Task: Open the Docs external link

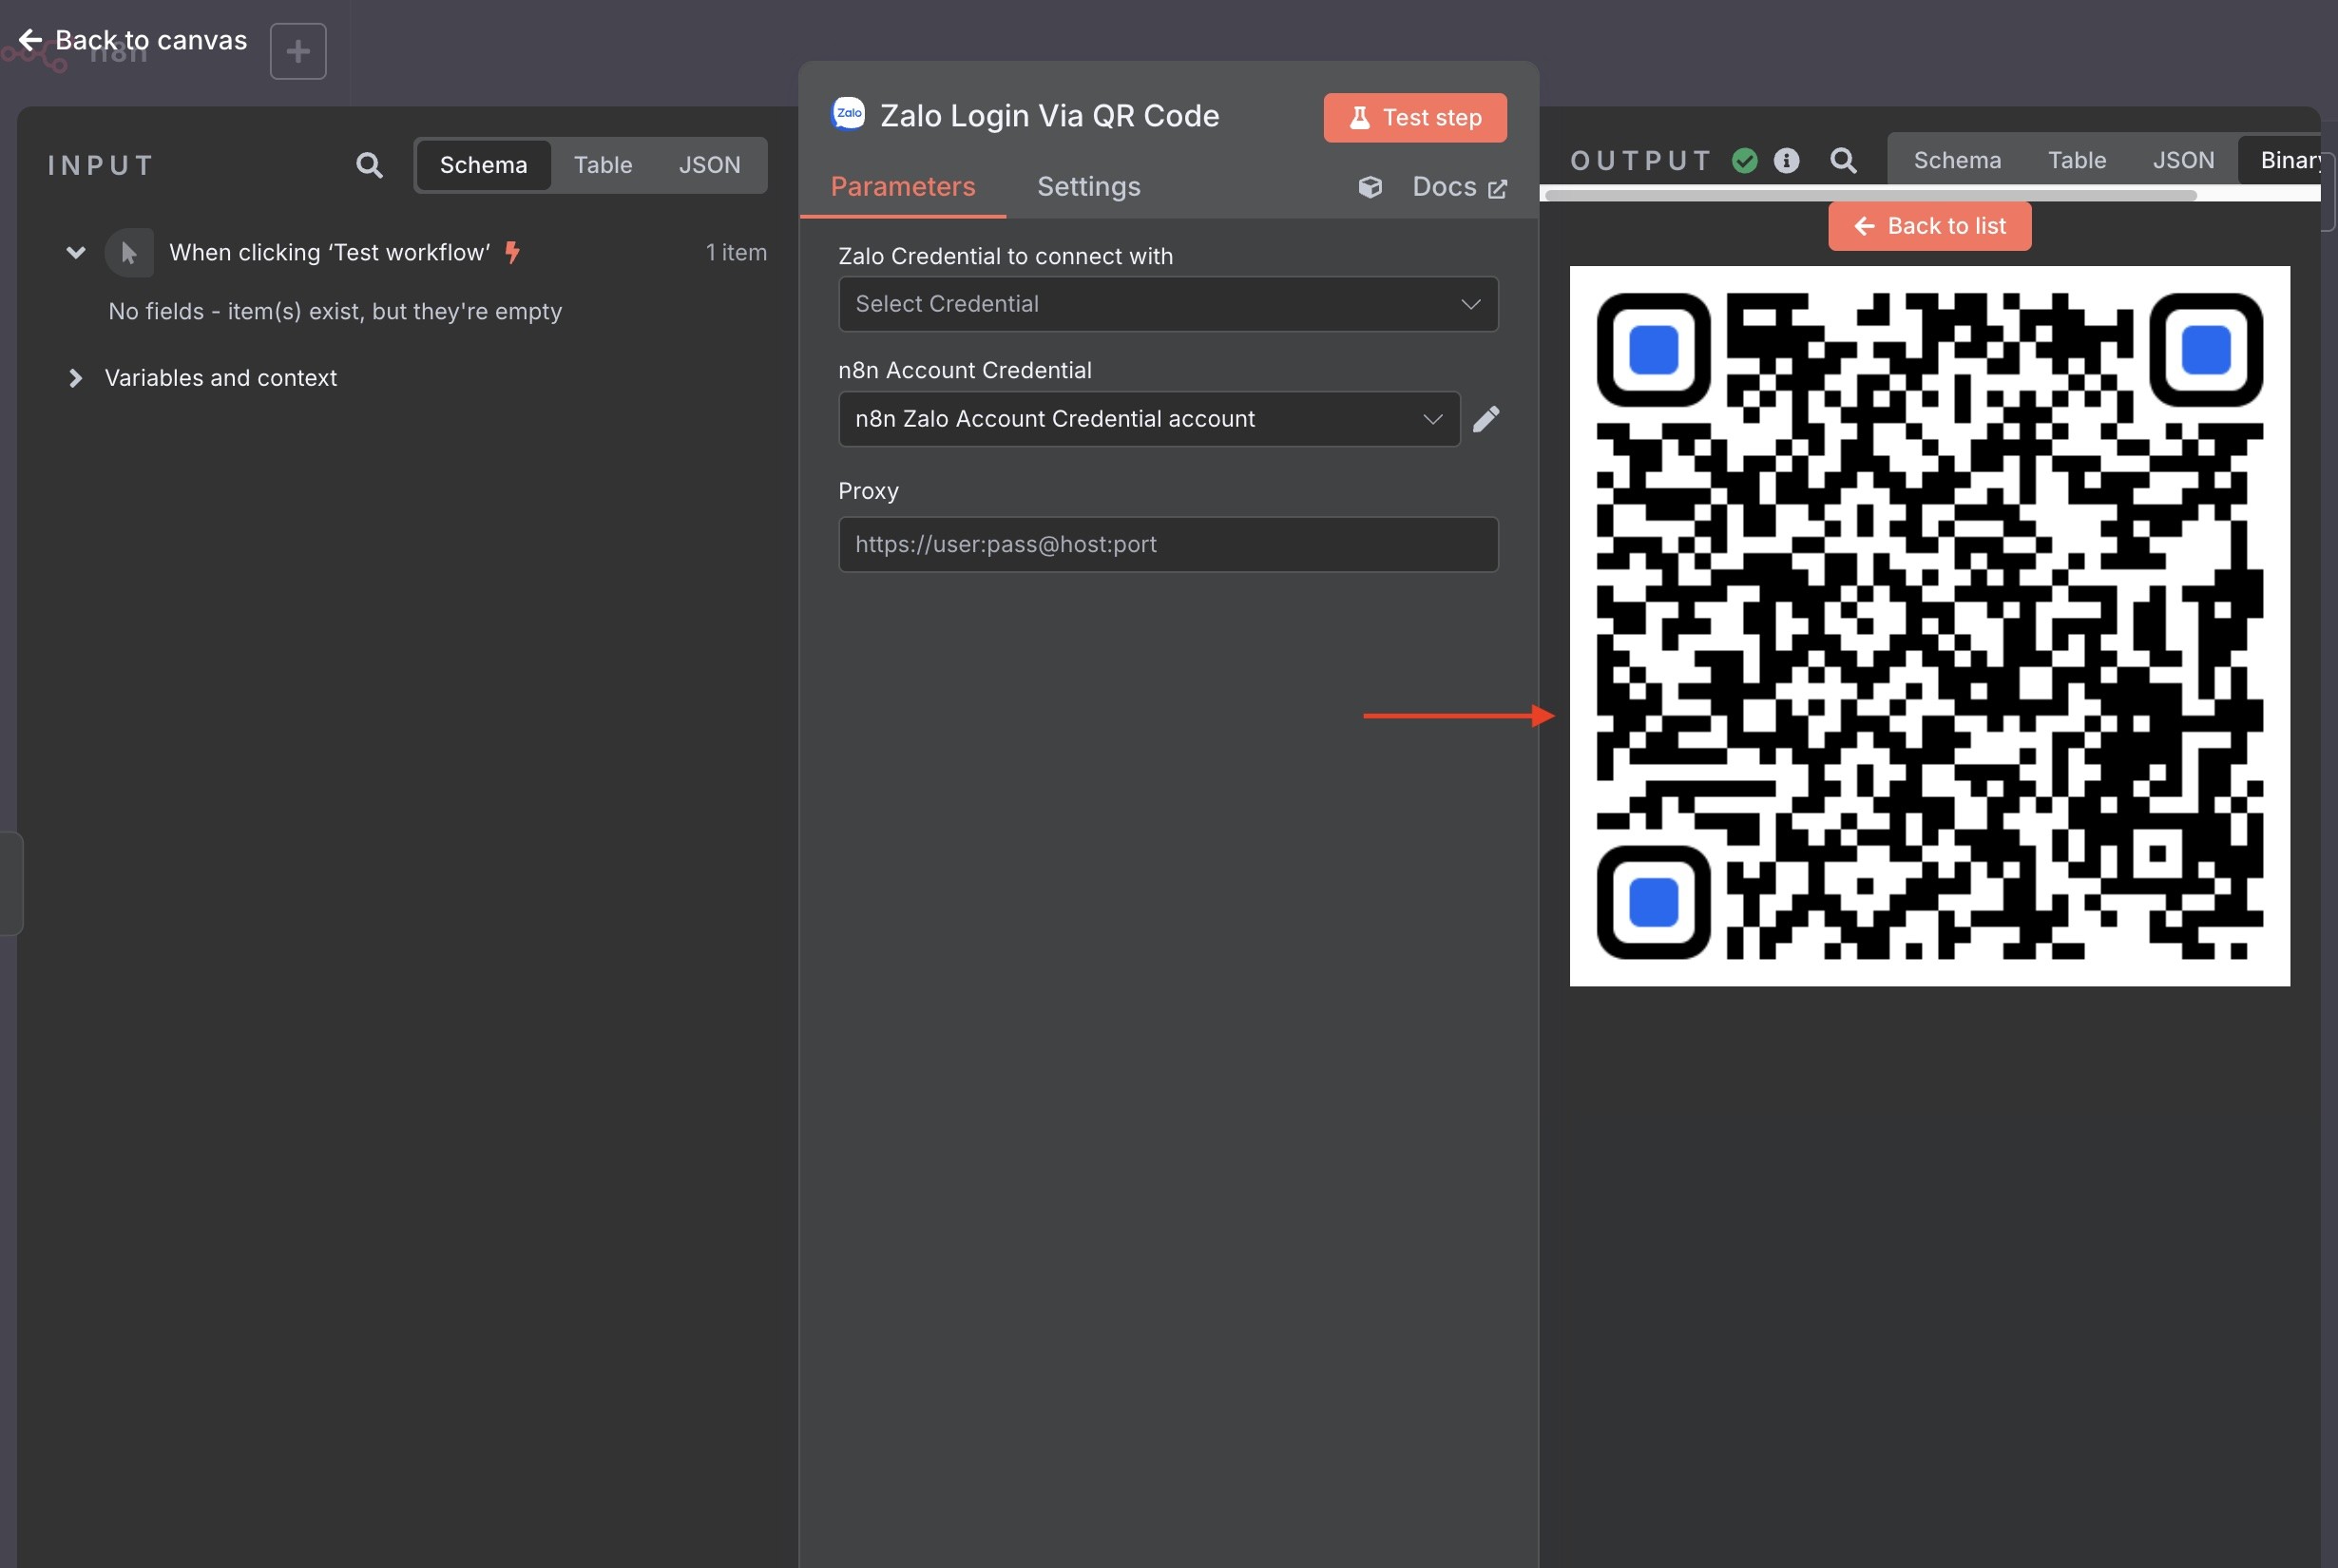Action: point(1459,187)
